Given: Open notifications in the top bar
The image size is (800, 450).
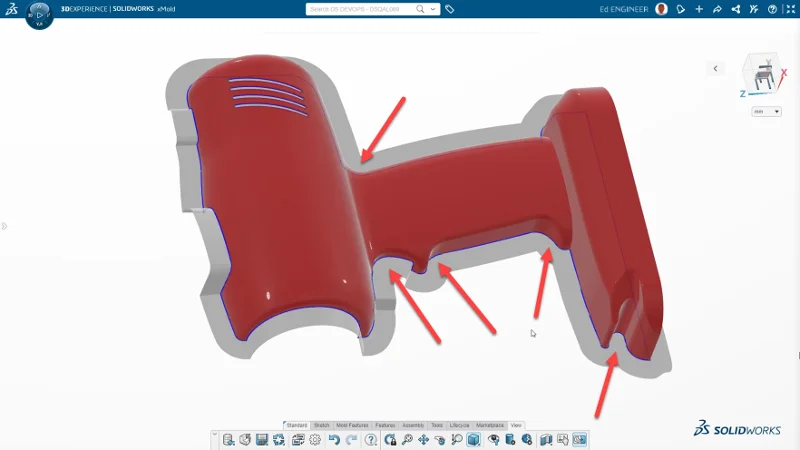Looking at the screenshot, I should point(681,9).
